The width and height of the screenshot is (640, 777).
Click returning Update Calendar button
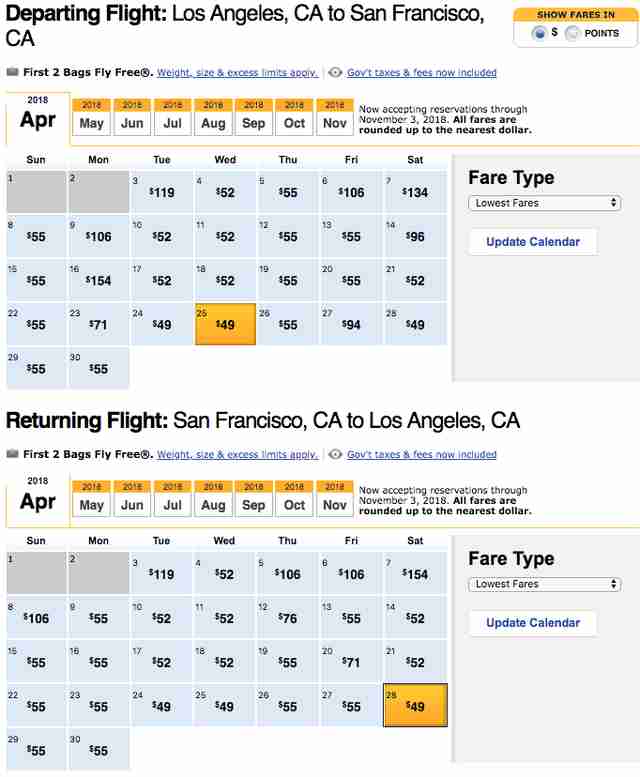click(x=533, y=623)
